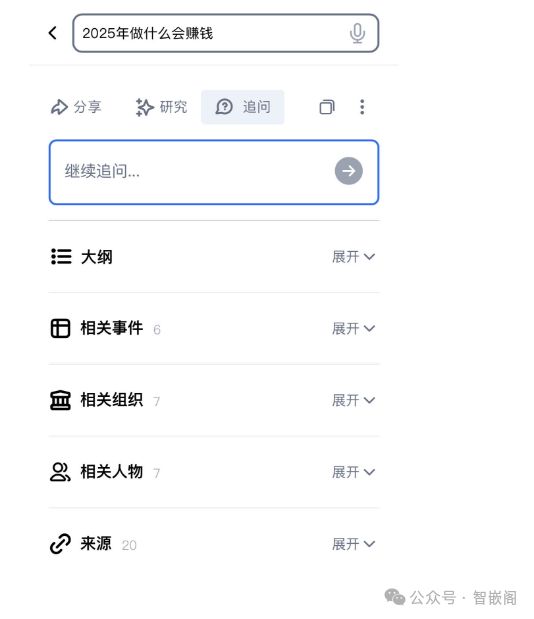This screenshot has height=619, width=534.
Task: Expand the 大纲 section
Action: click(x=353, y=257)
